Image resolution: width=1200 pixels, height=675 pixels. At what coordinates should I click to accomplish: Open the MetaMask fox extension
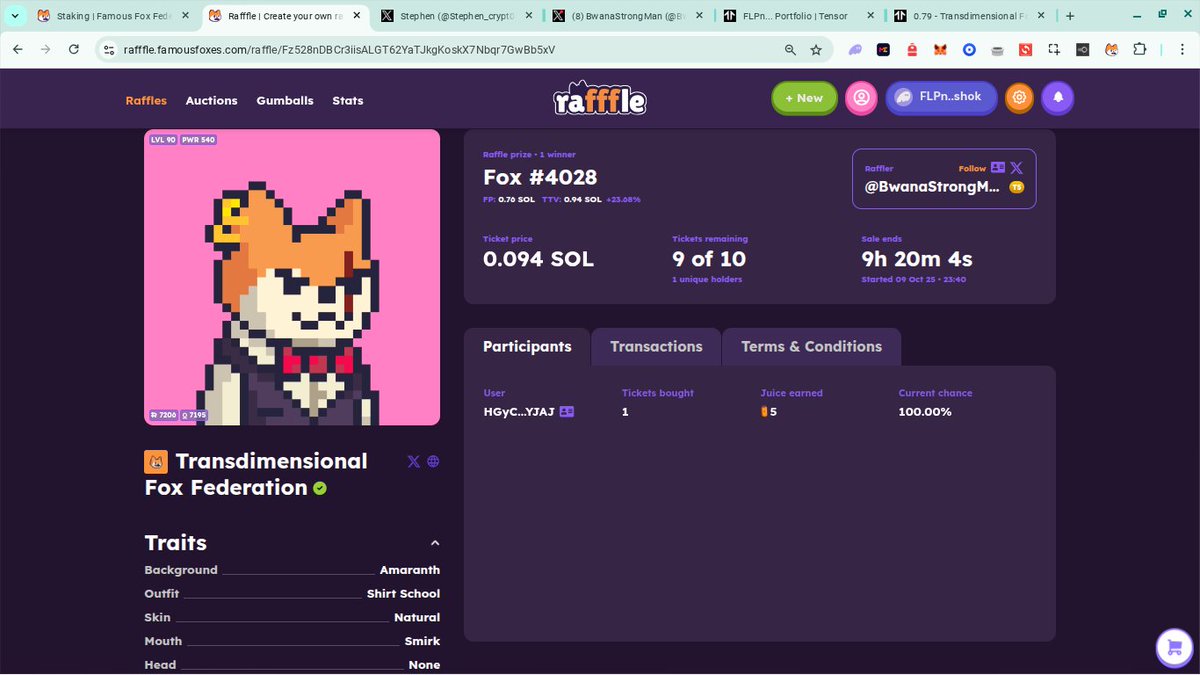(940, 49)
